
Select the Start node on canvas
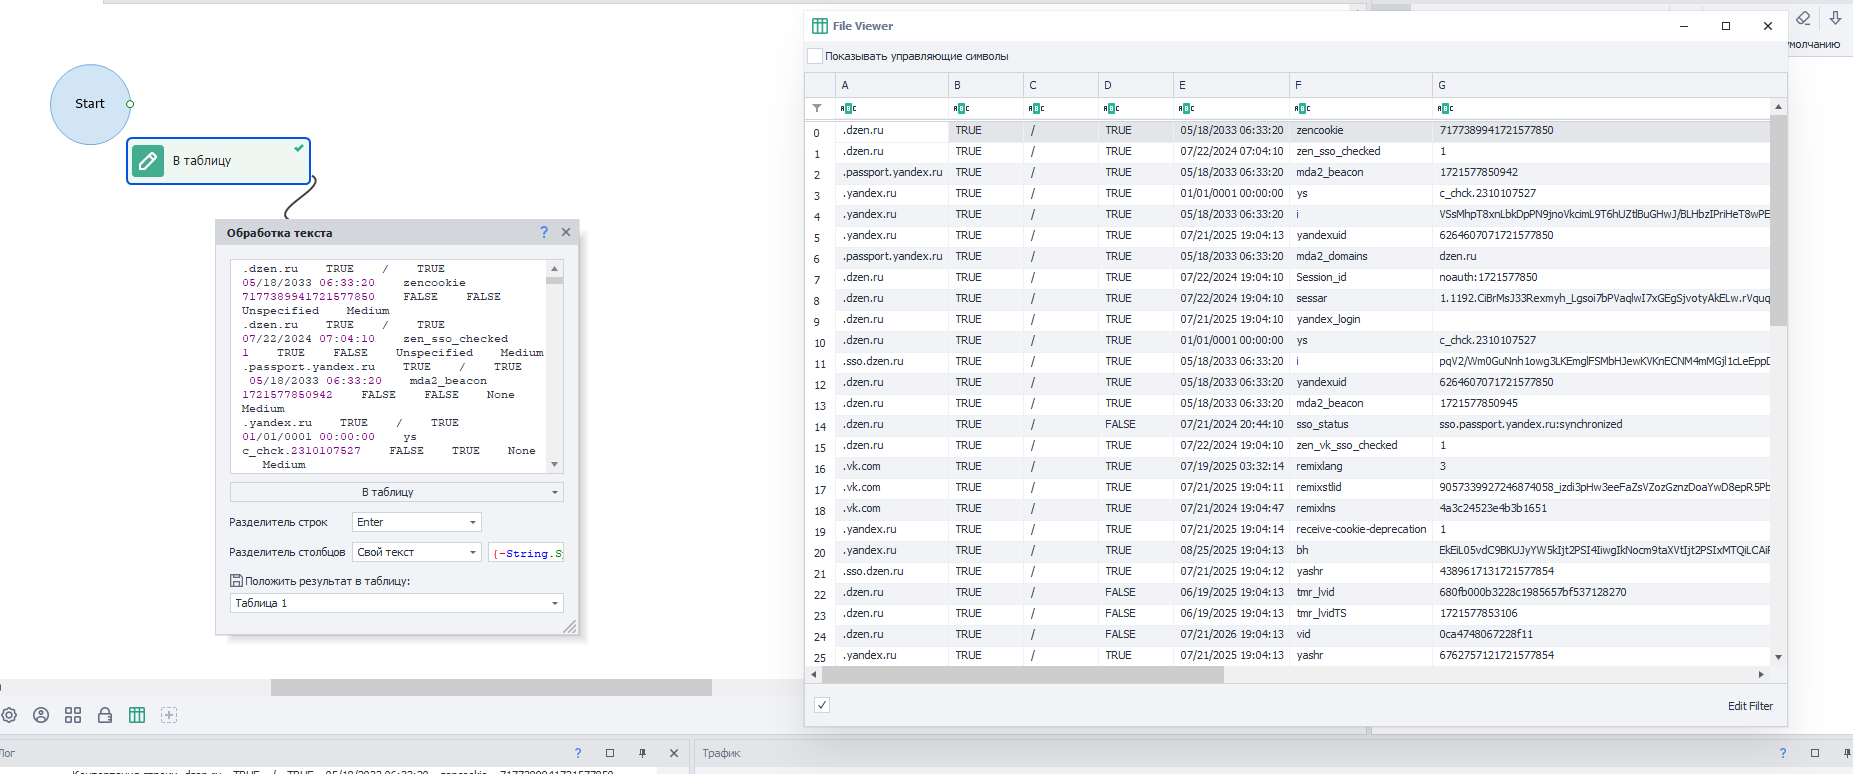90,104
